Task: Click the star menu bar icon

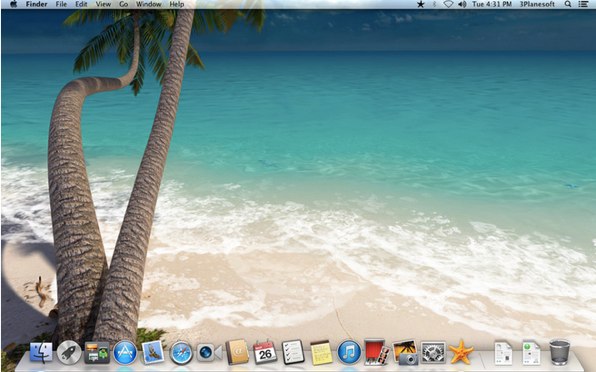Action: (420, 4)
